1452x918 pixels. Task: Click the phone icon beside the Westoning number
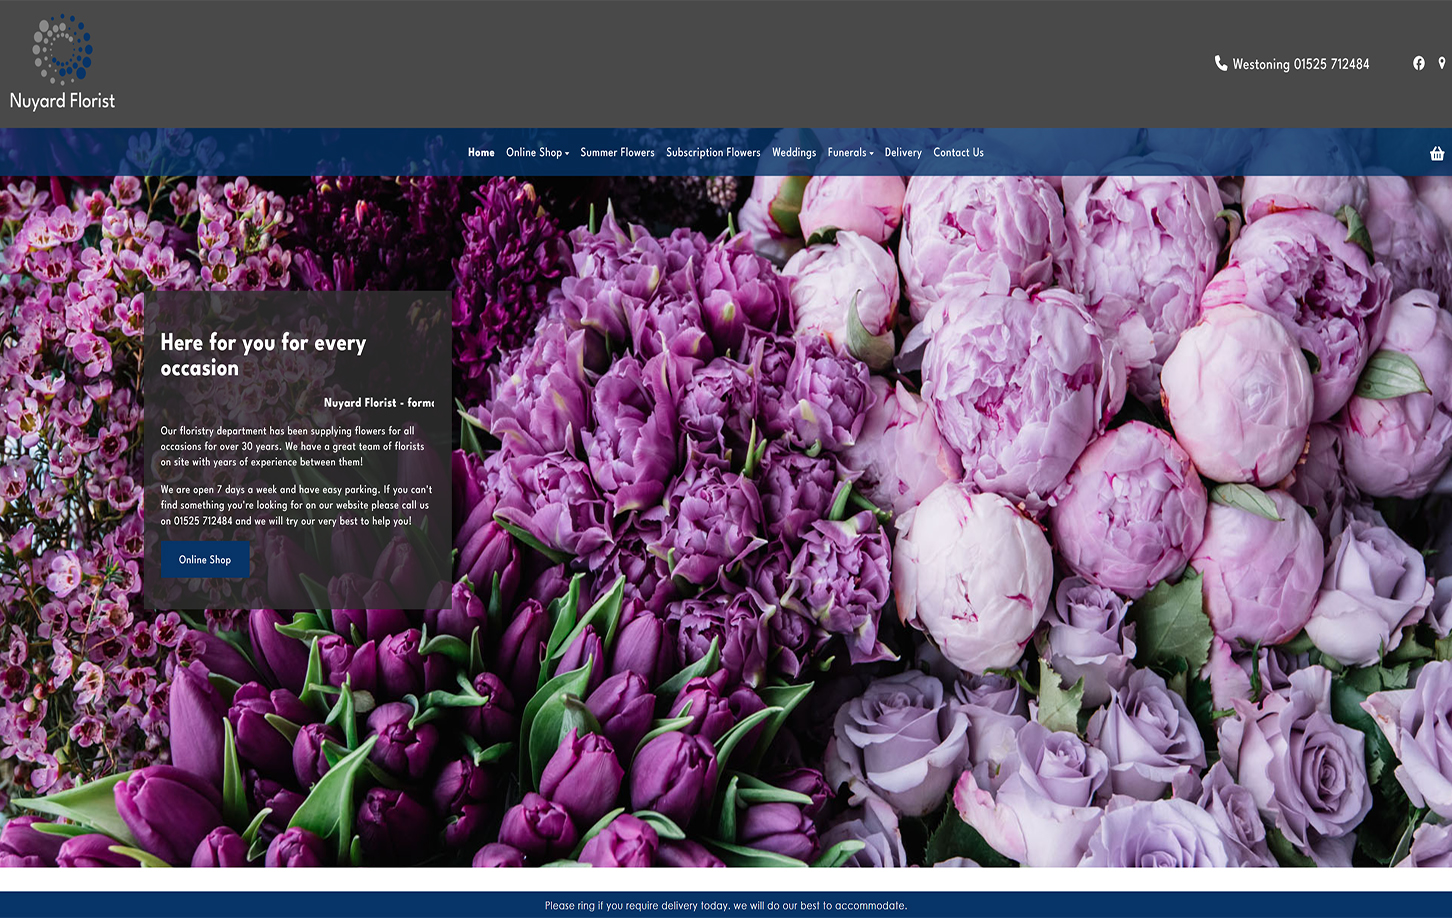[1219, 63]
